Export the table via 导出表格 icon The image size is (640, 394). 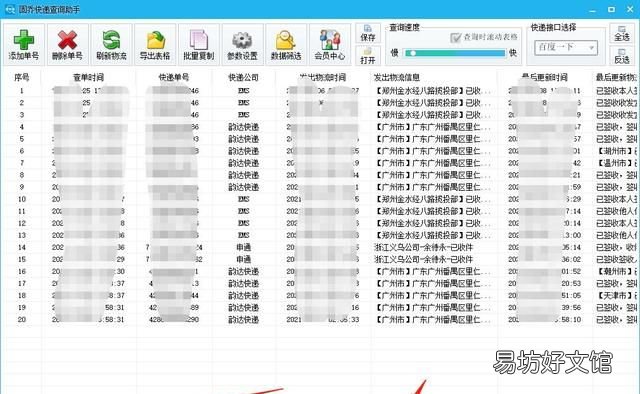(155, 44)
